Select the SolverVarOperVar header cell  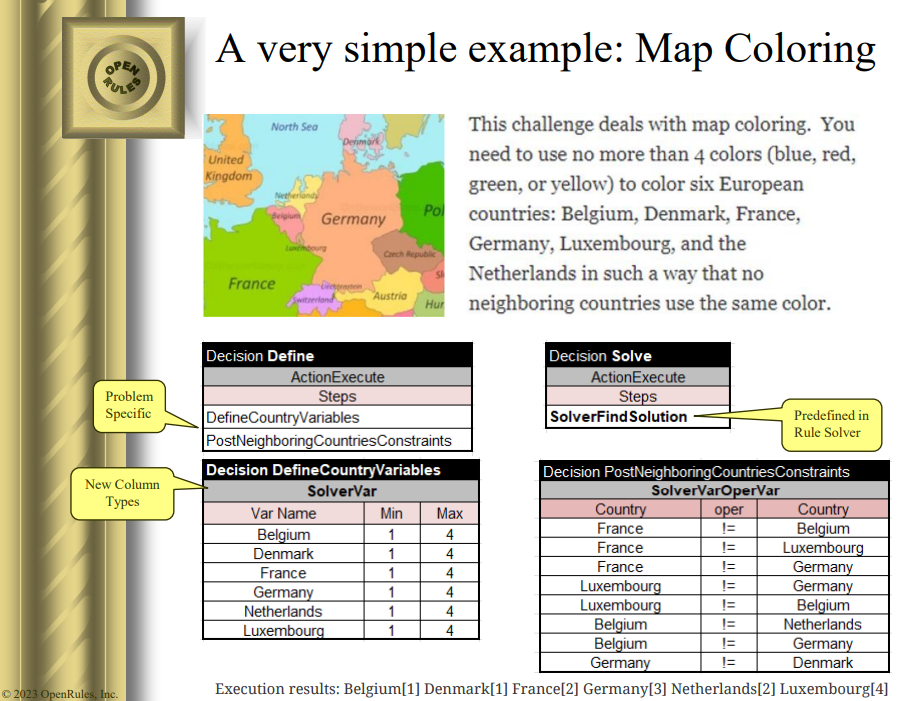click(714, 491)
